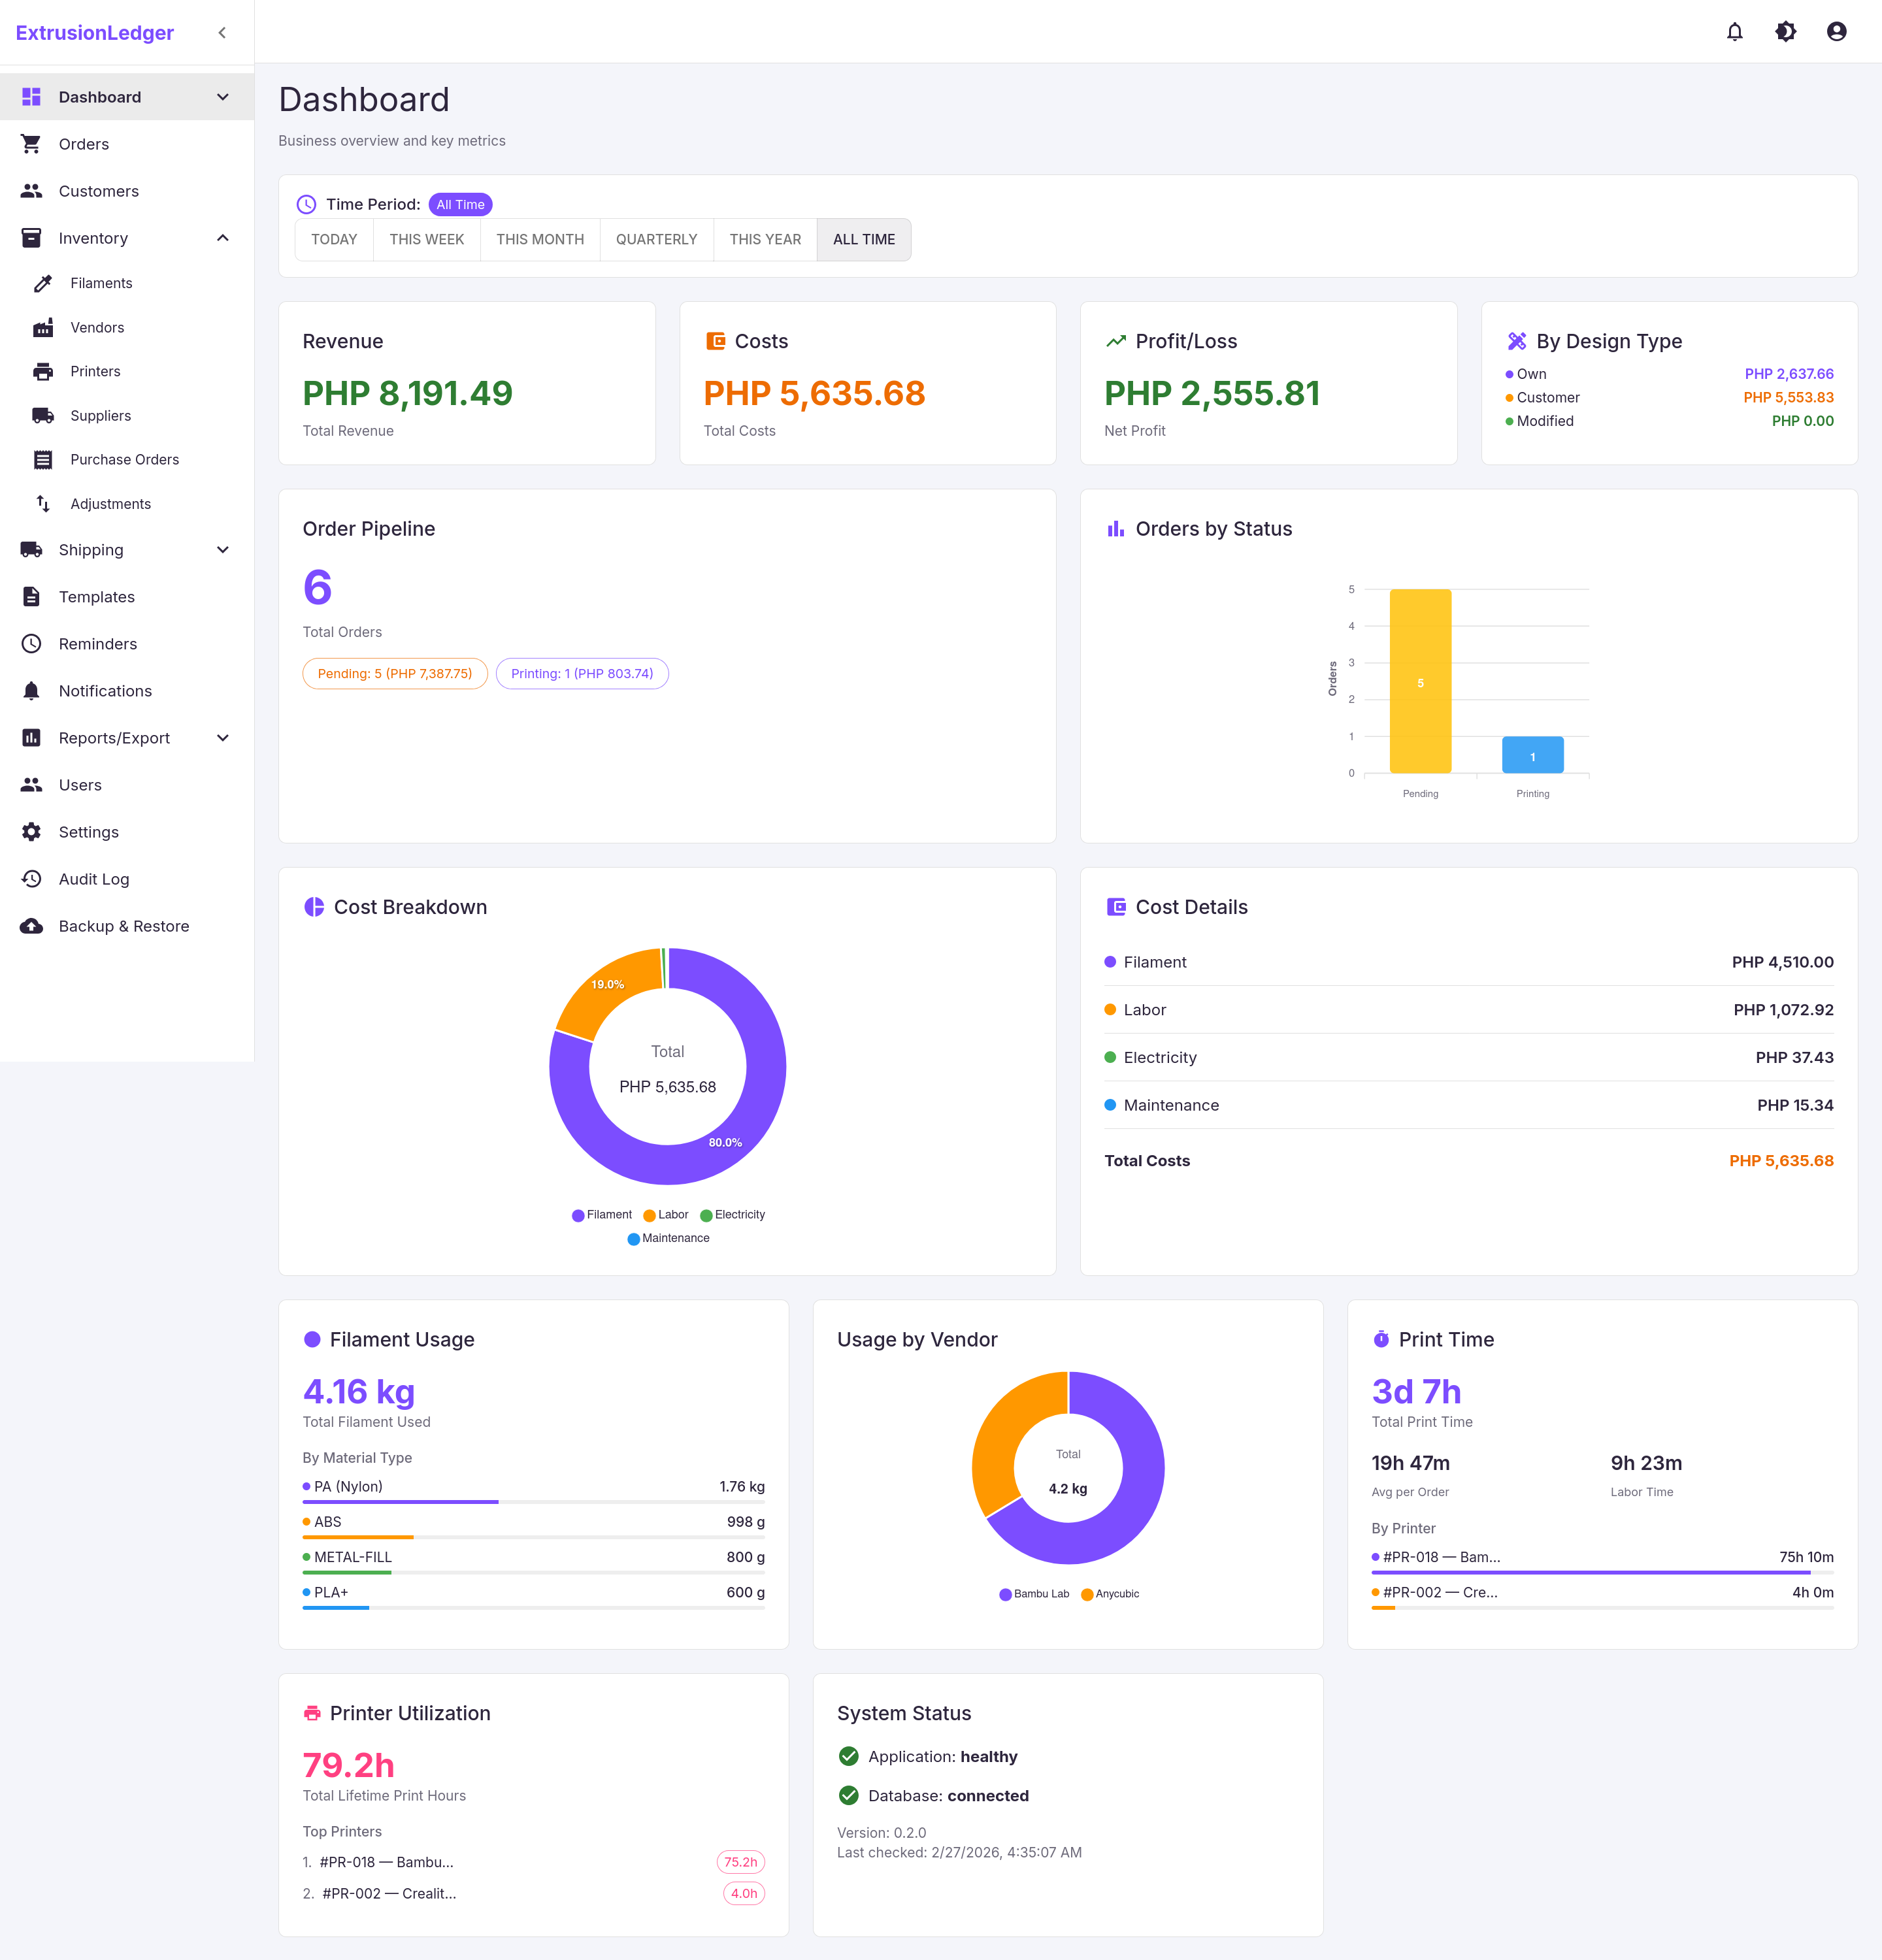Viewport: 1882px width, 1960px height.
Task: Open Audit Log via its history icon
Action: pos(31,879)
